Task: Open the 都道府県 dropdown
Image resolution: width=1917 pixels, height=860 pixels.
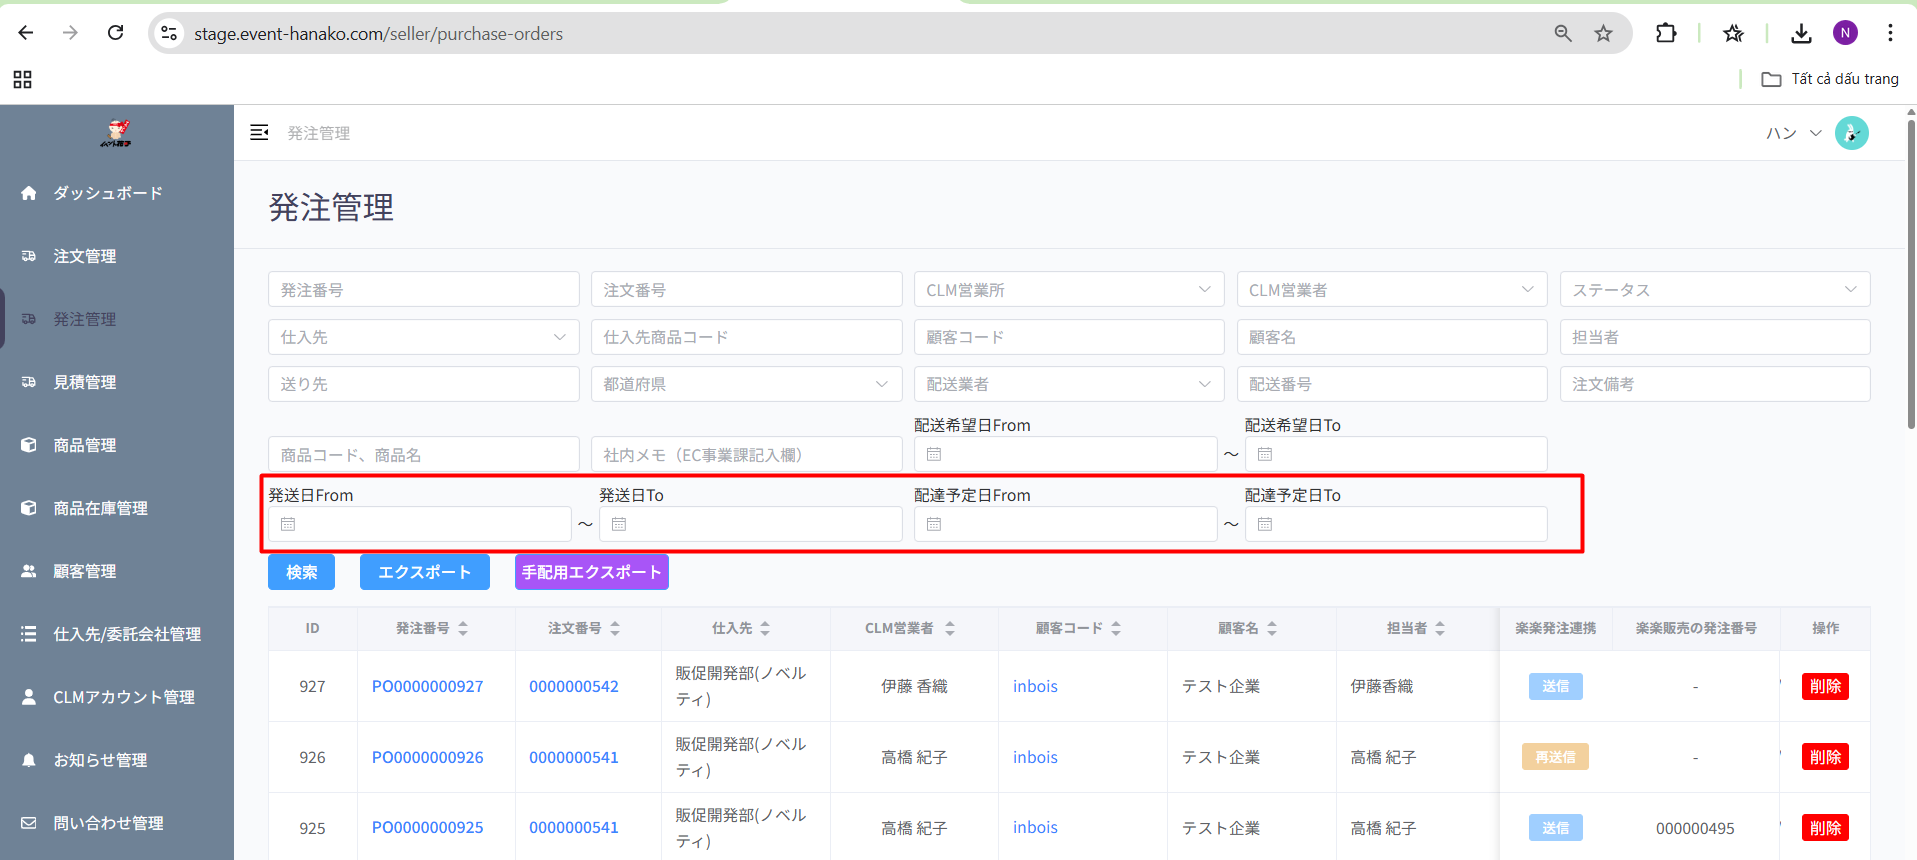Action: (x=746, y=384)
